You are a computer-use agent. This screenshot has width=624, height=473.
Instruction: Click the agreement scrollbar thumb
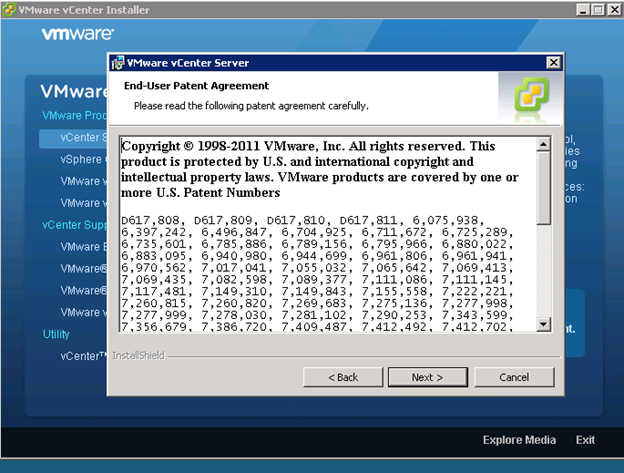coord(543,188)
